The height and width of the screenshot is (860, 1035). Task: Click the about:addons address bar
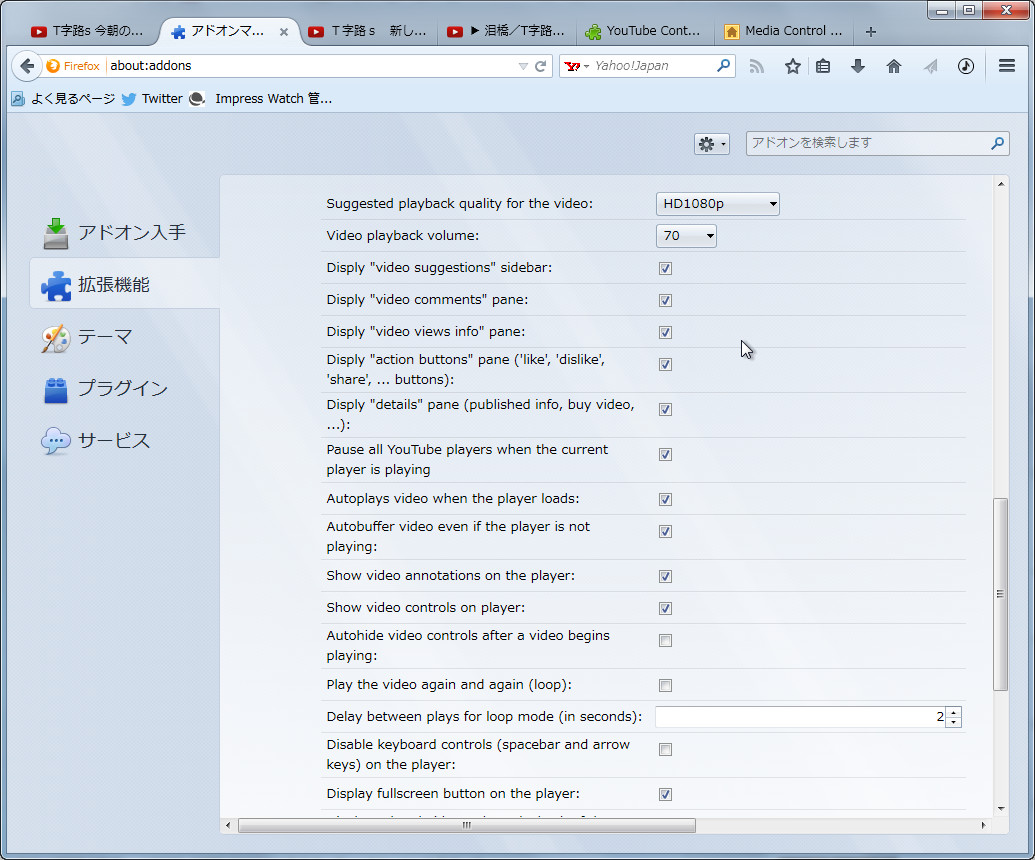click(310, 66)
